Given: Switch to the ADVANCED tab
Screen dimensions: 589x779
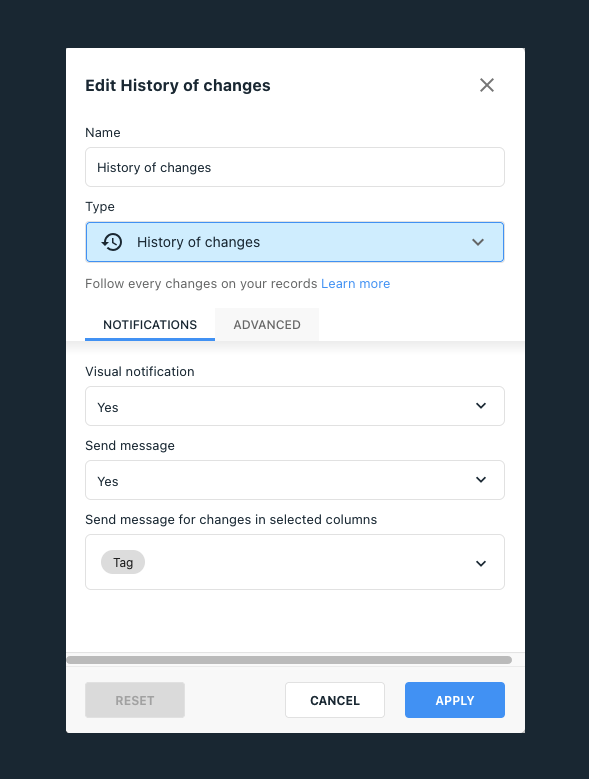Looking at the screenshot, I should [x=267, y=324].
